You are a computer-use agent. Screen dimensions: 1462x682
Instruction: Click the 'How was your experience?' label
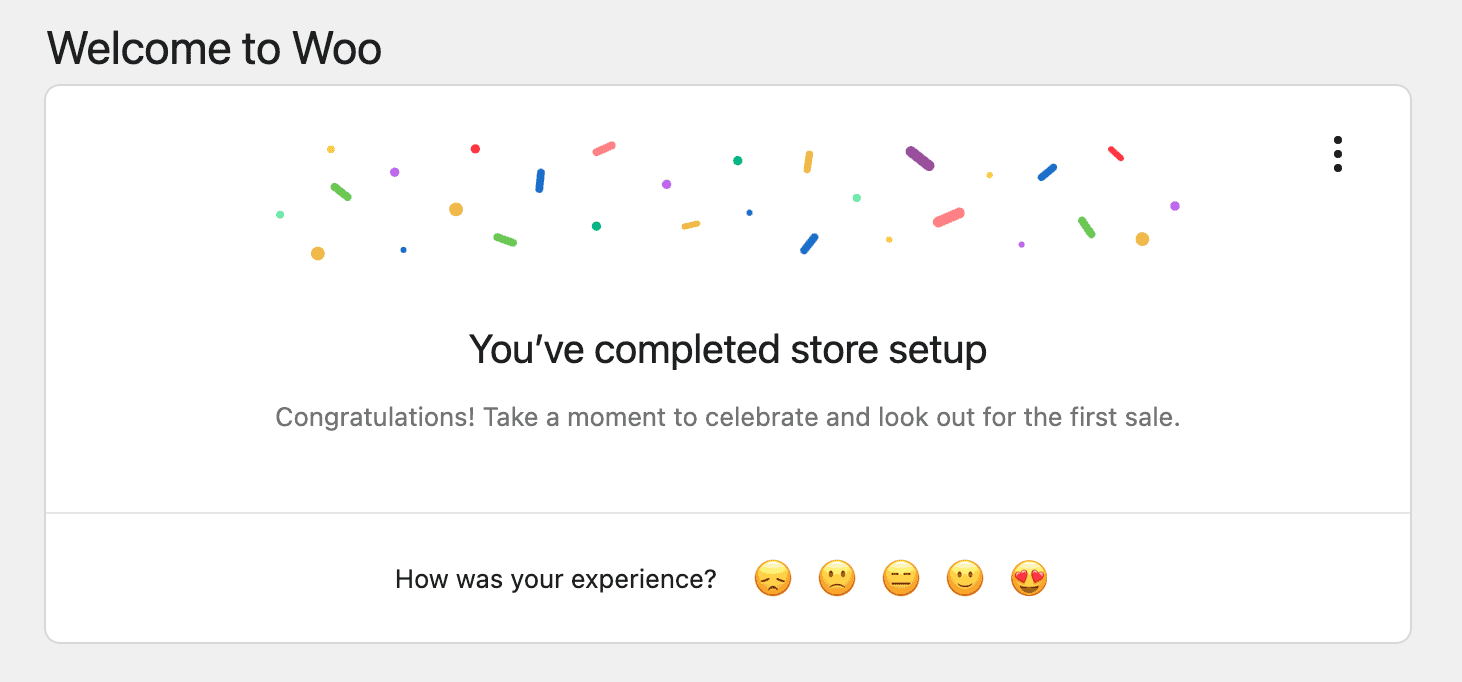(555, 578)
